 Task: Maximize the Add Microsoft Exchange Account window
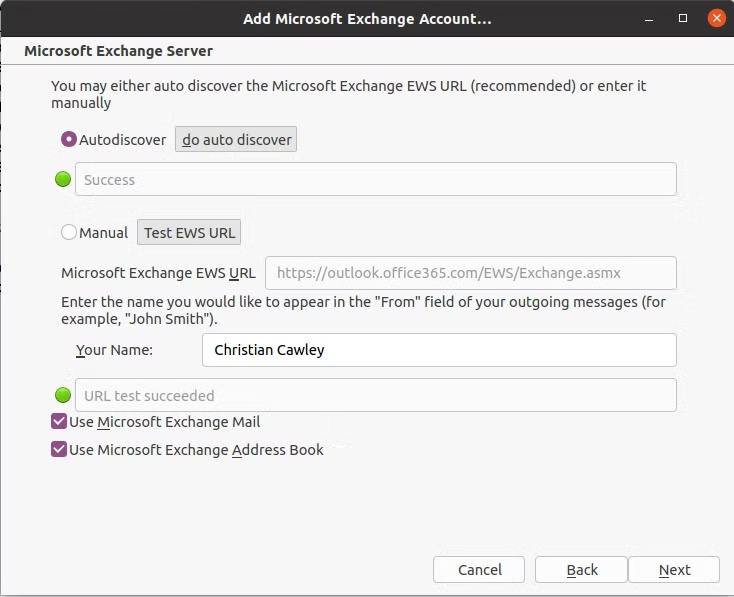tap(683, 18)
